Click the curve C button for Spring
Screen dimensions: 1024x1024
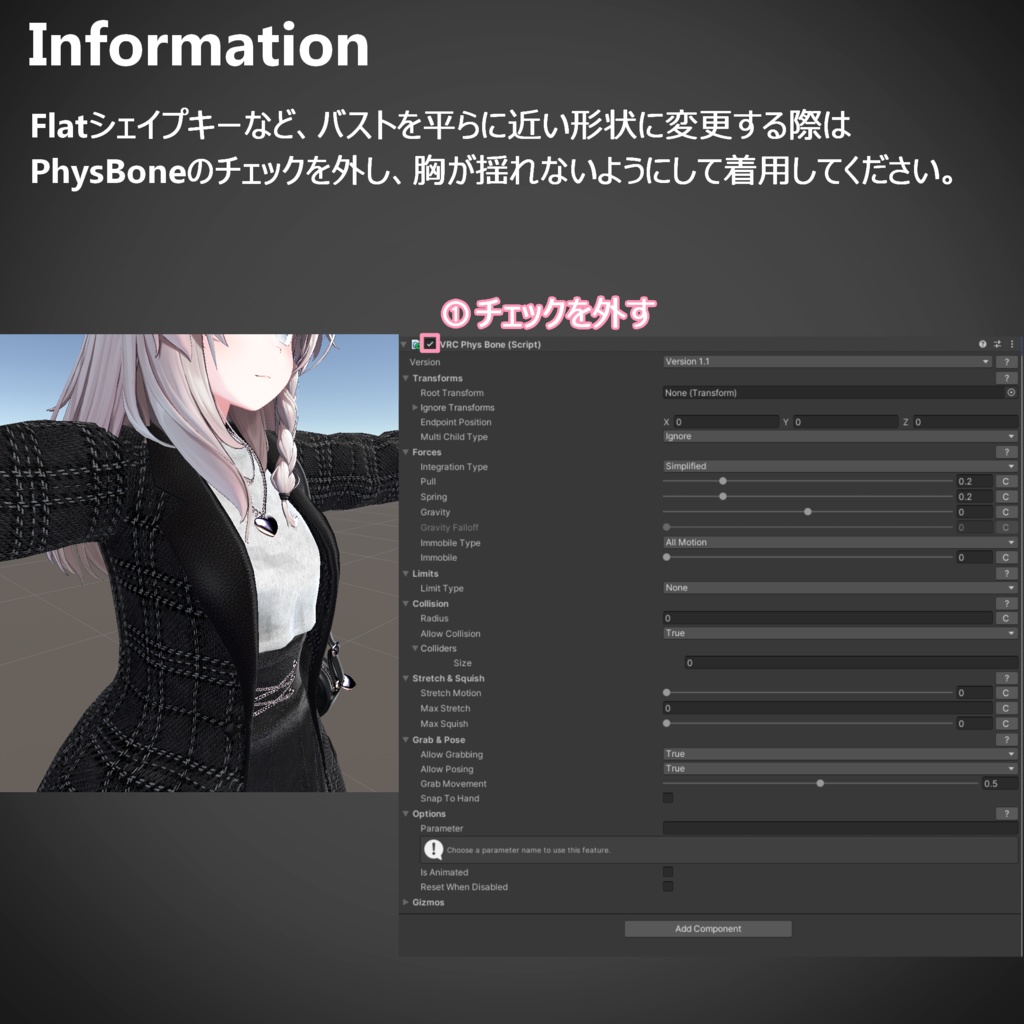[1006, 497]
